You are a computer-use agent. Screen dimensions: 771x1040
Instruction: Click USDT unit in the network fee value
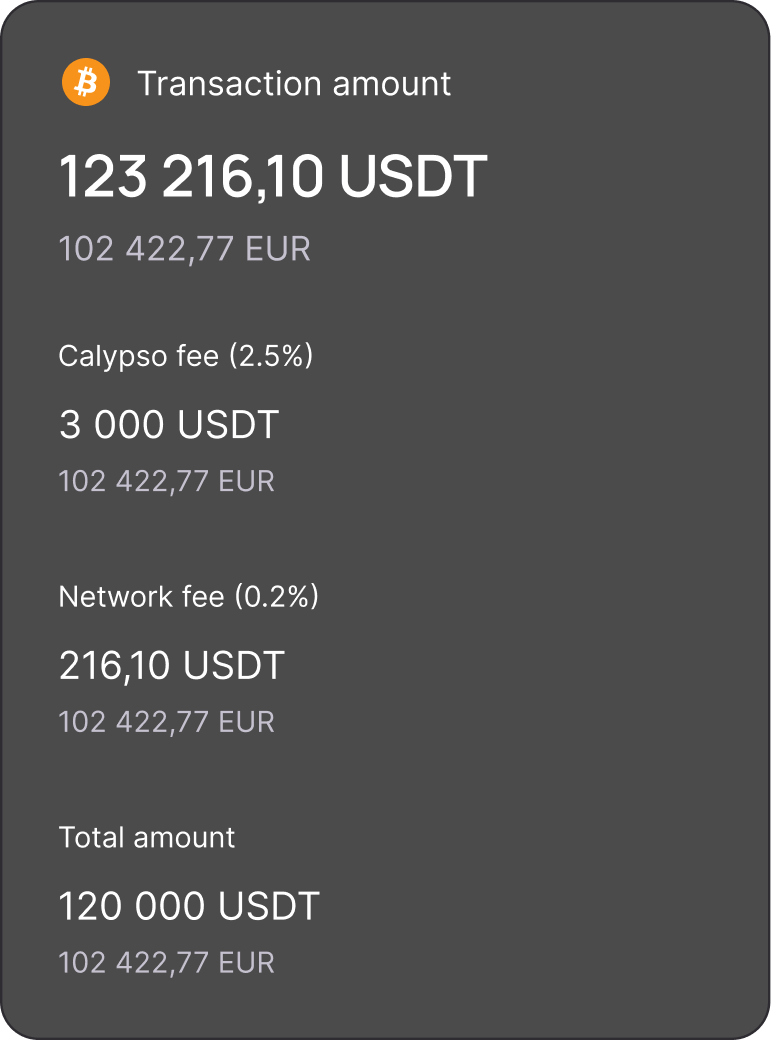coord(234,665)
